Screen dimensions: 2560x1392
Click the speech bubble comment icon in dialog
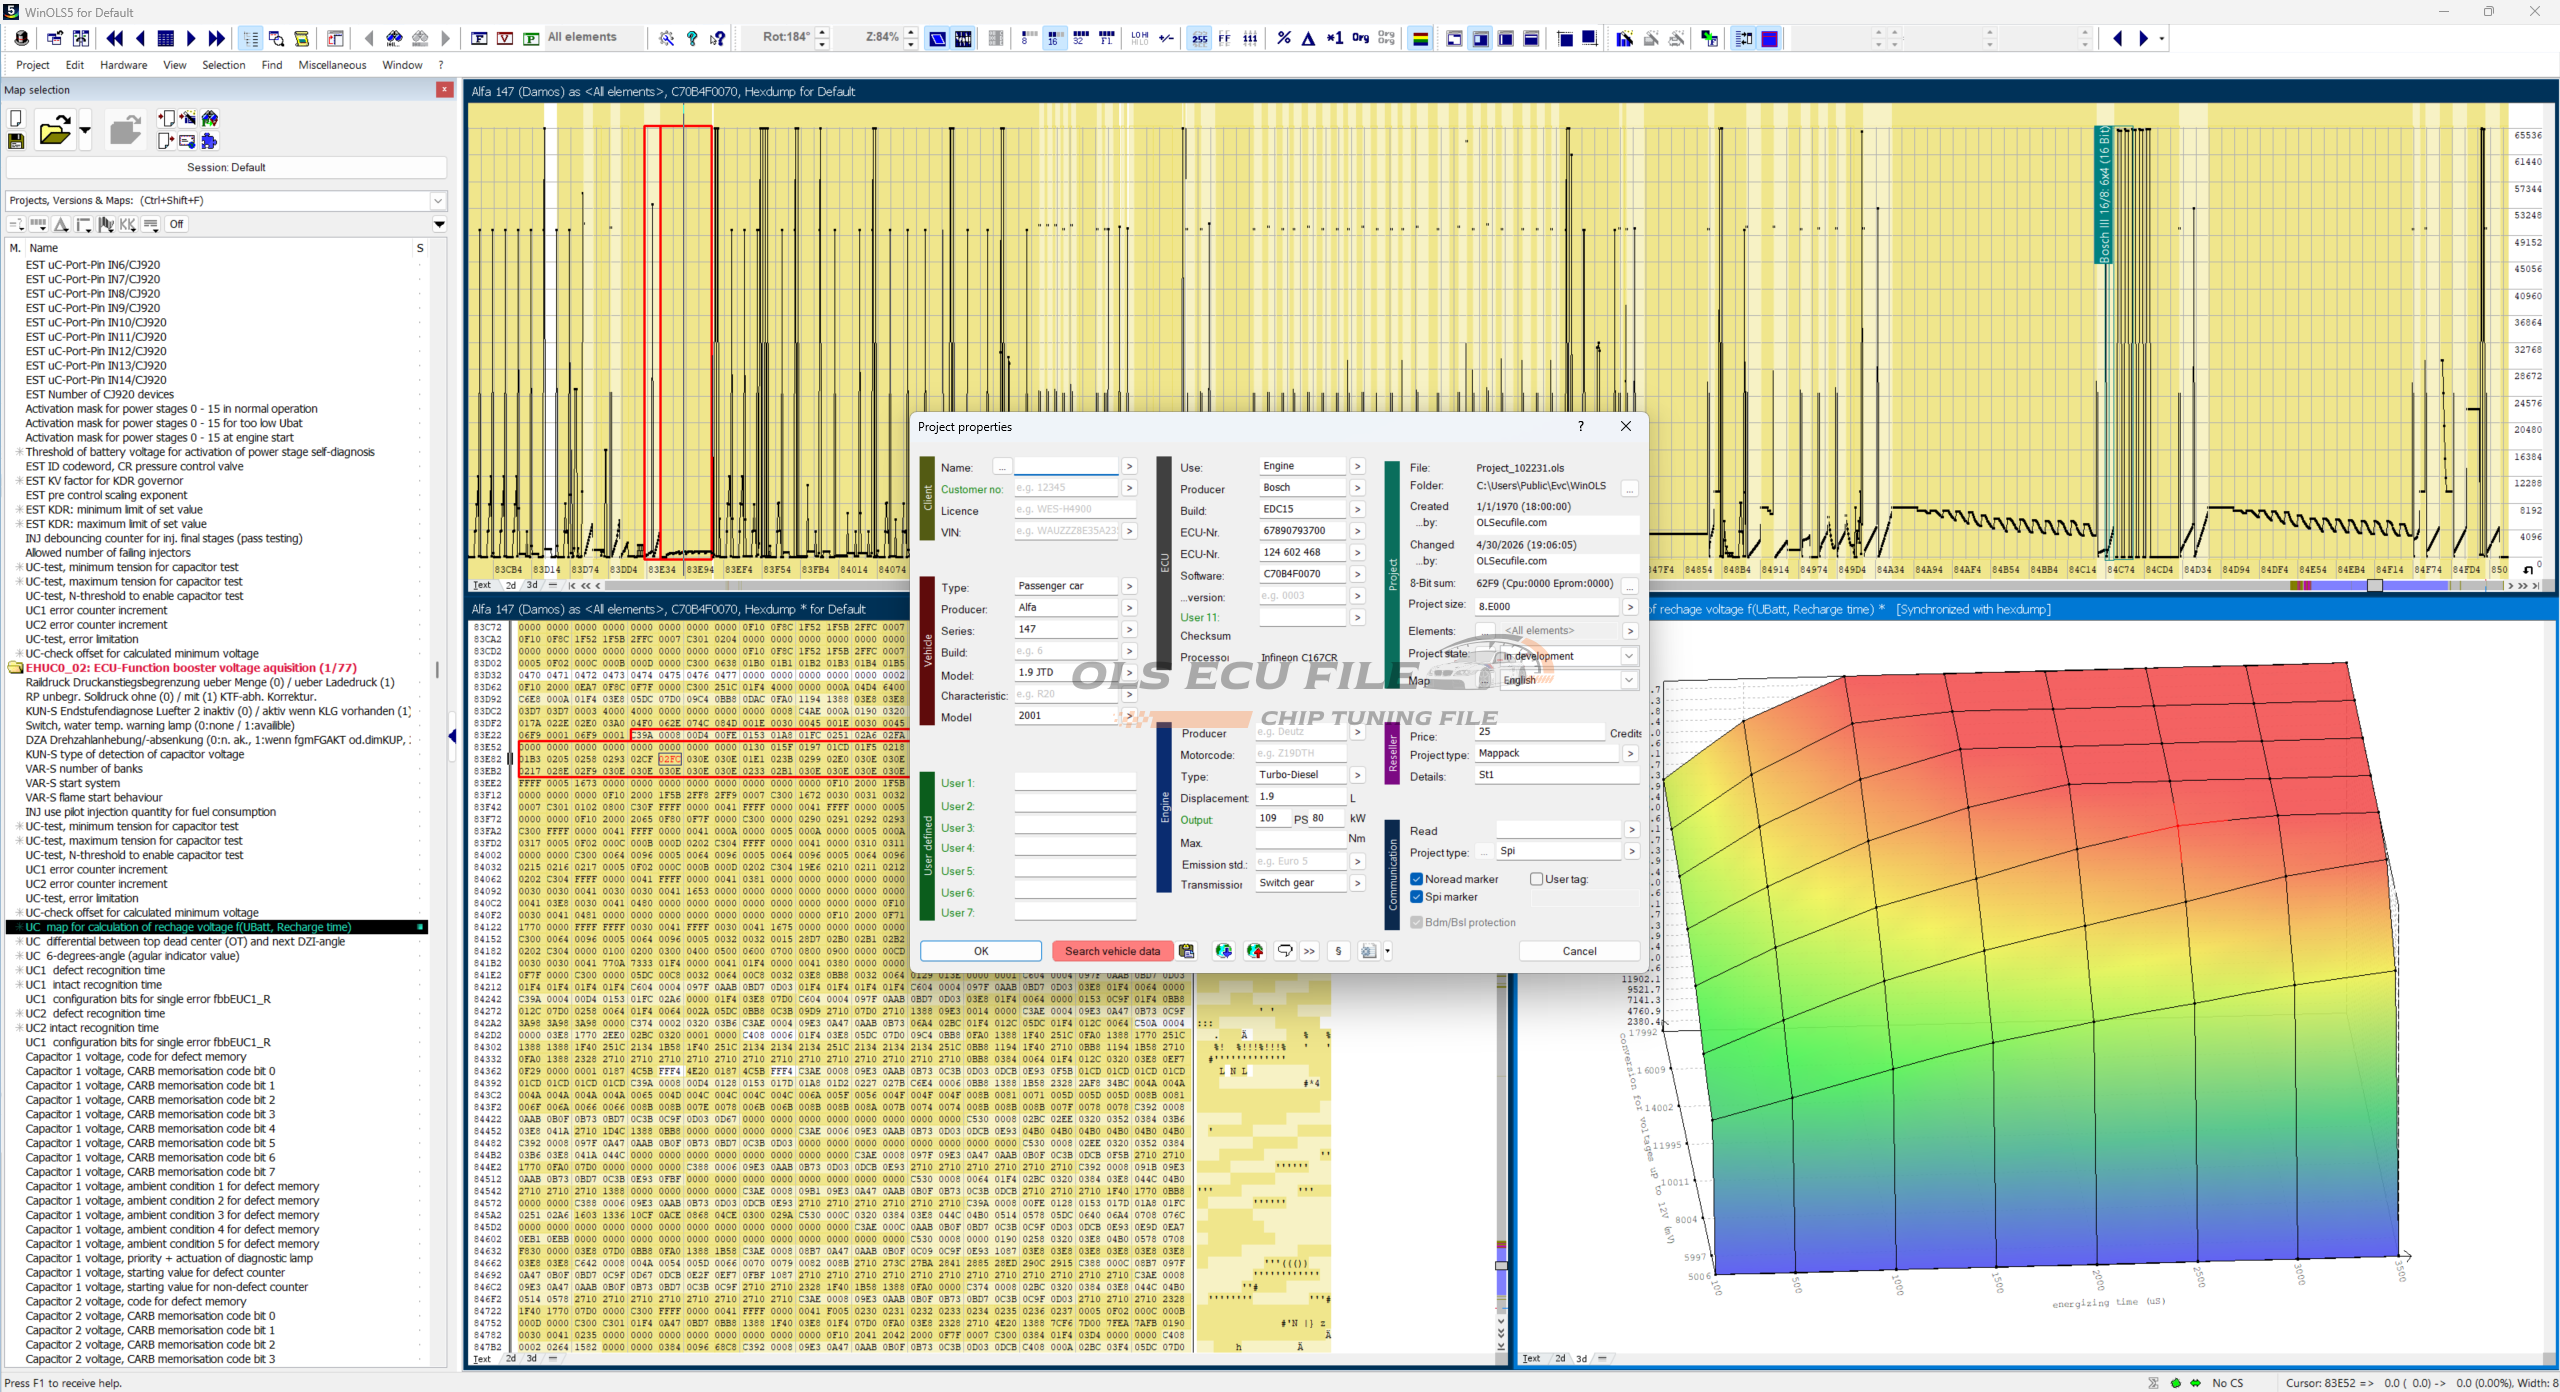click(1285, 951)
